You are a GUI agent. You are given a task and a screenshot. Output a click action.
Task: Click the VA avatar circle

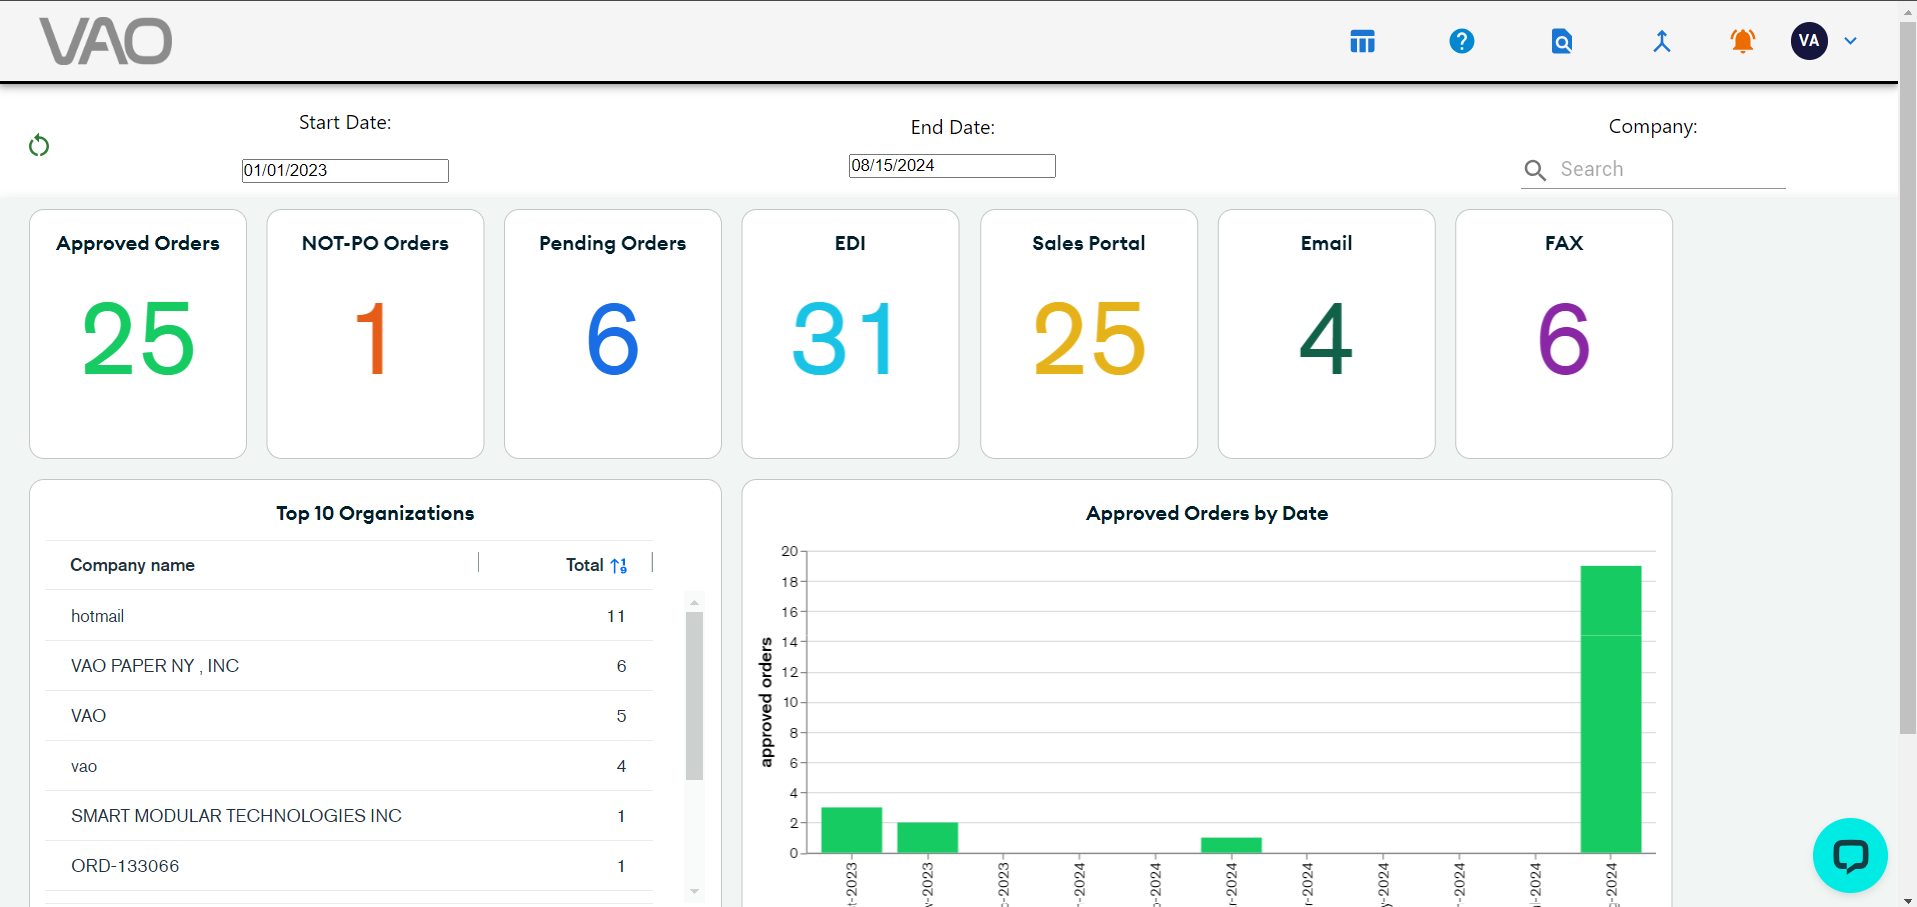pyautogui.click(x=1808, y=41)
